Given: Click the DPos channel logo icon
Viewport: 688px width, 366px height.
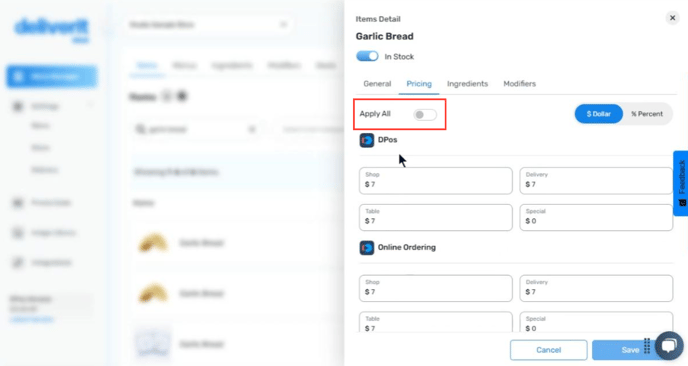Looking at the screenshot, I should [x=367, y=140].
